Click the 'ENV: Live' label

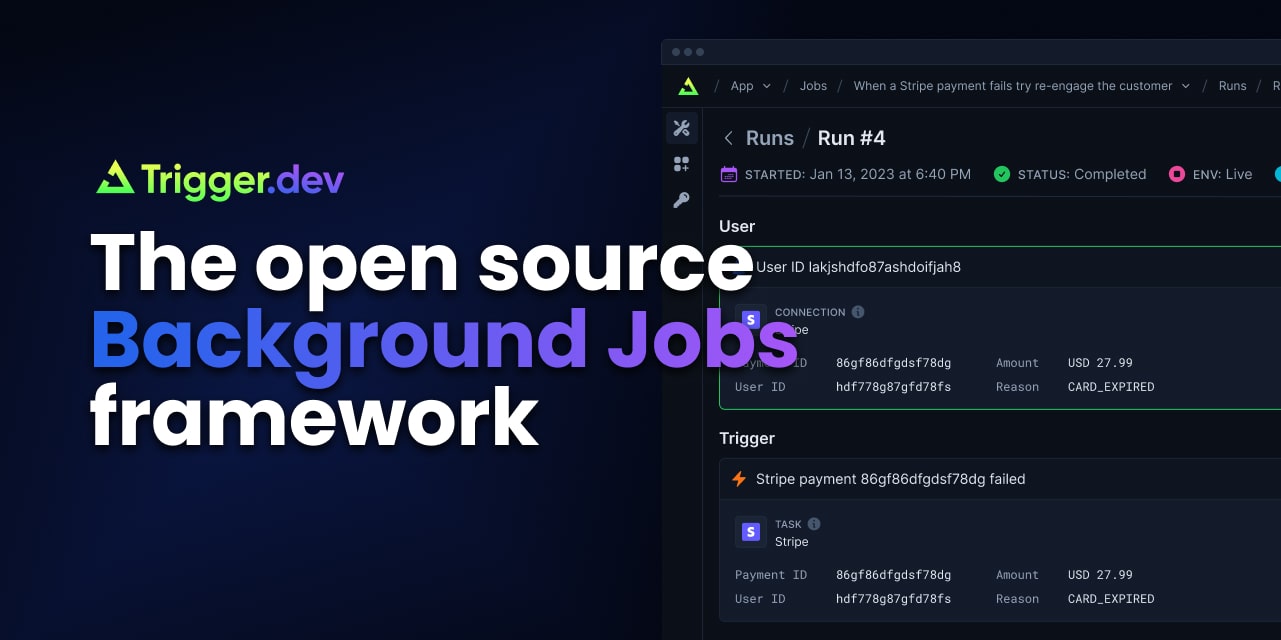coord(1222,174)
